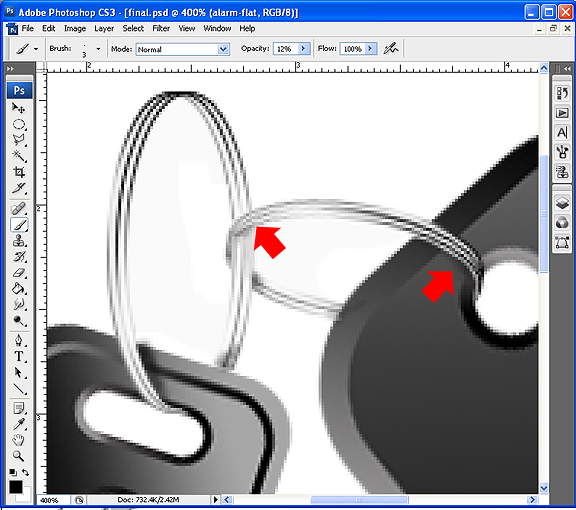Open the Layer menu

(104, 28)
